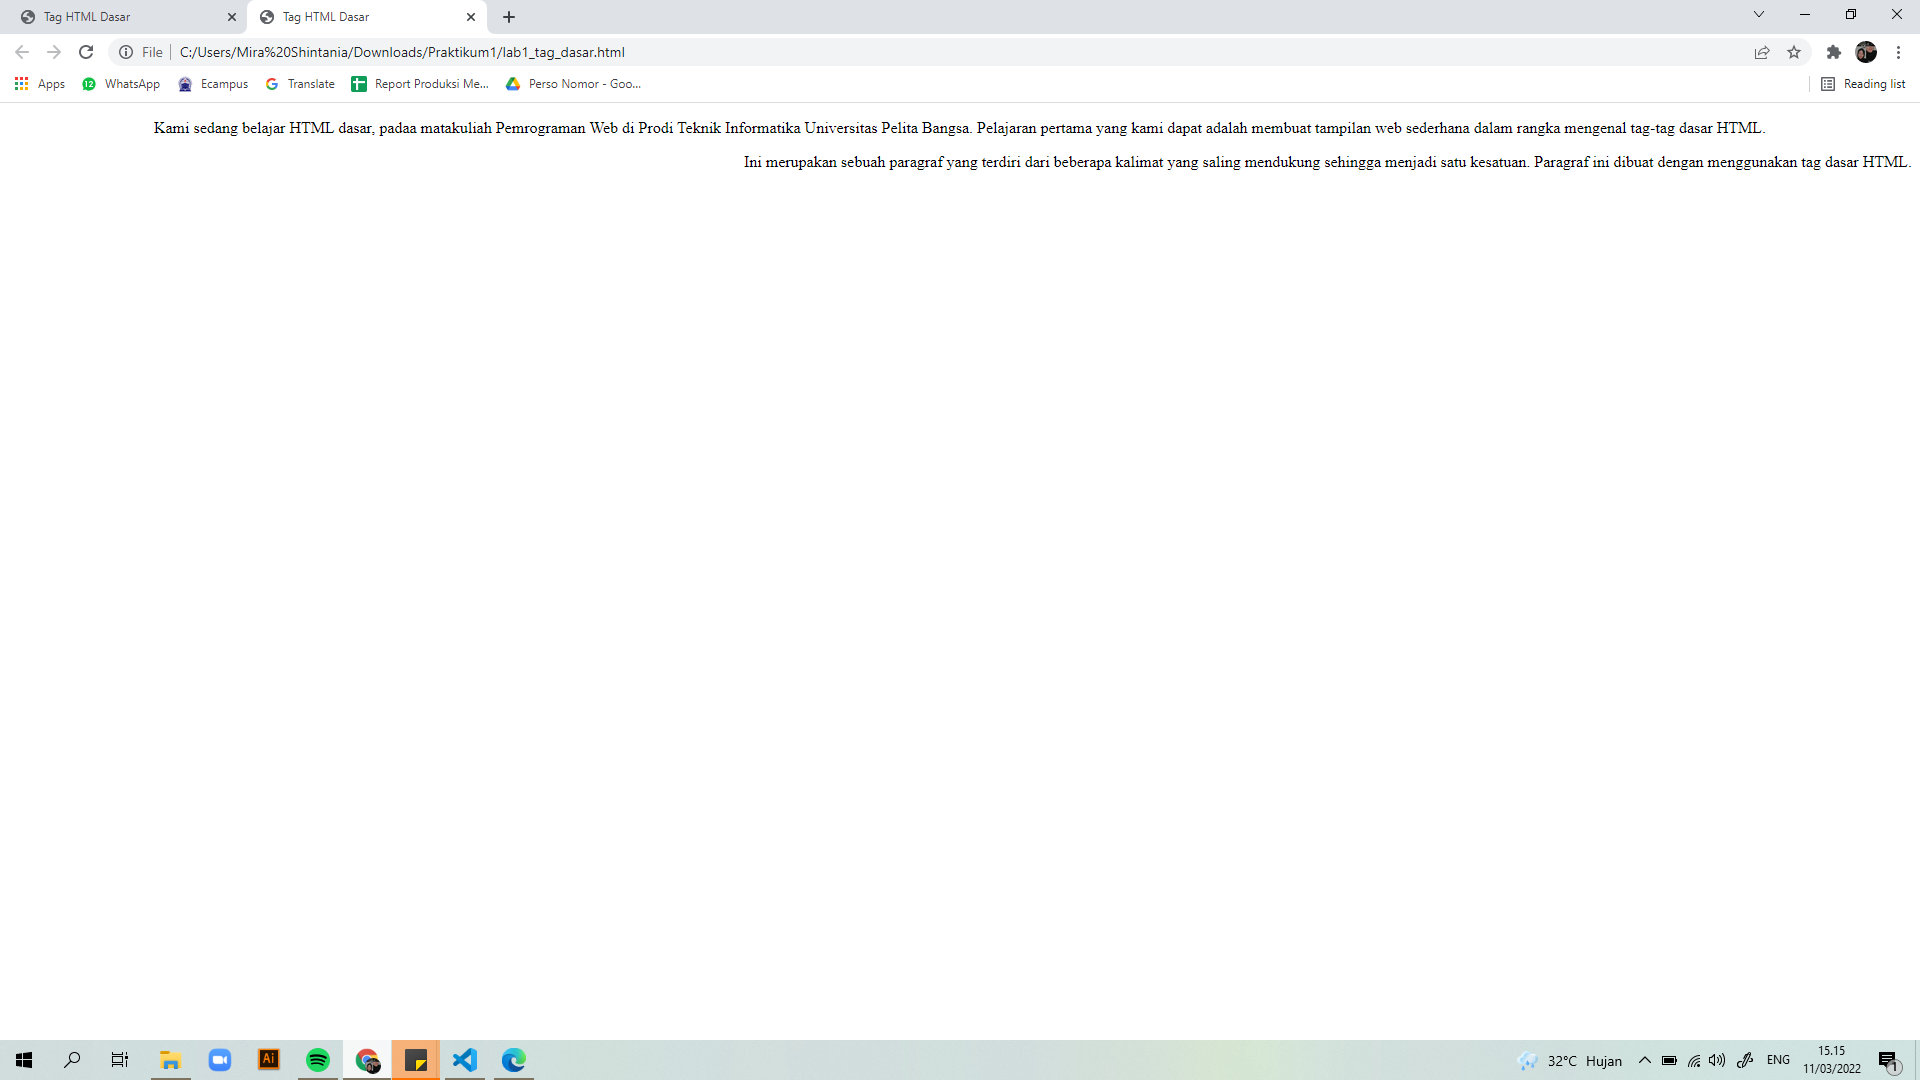Viewport: 1920px width, 1080px height.
Task: Bookmark this page with star icon
Action: (1794, 52)
